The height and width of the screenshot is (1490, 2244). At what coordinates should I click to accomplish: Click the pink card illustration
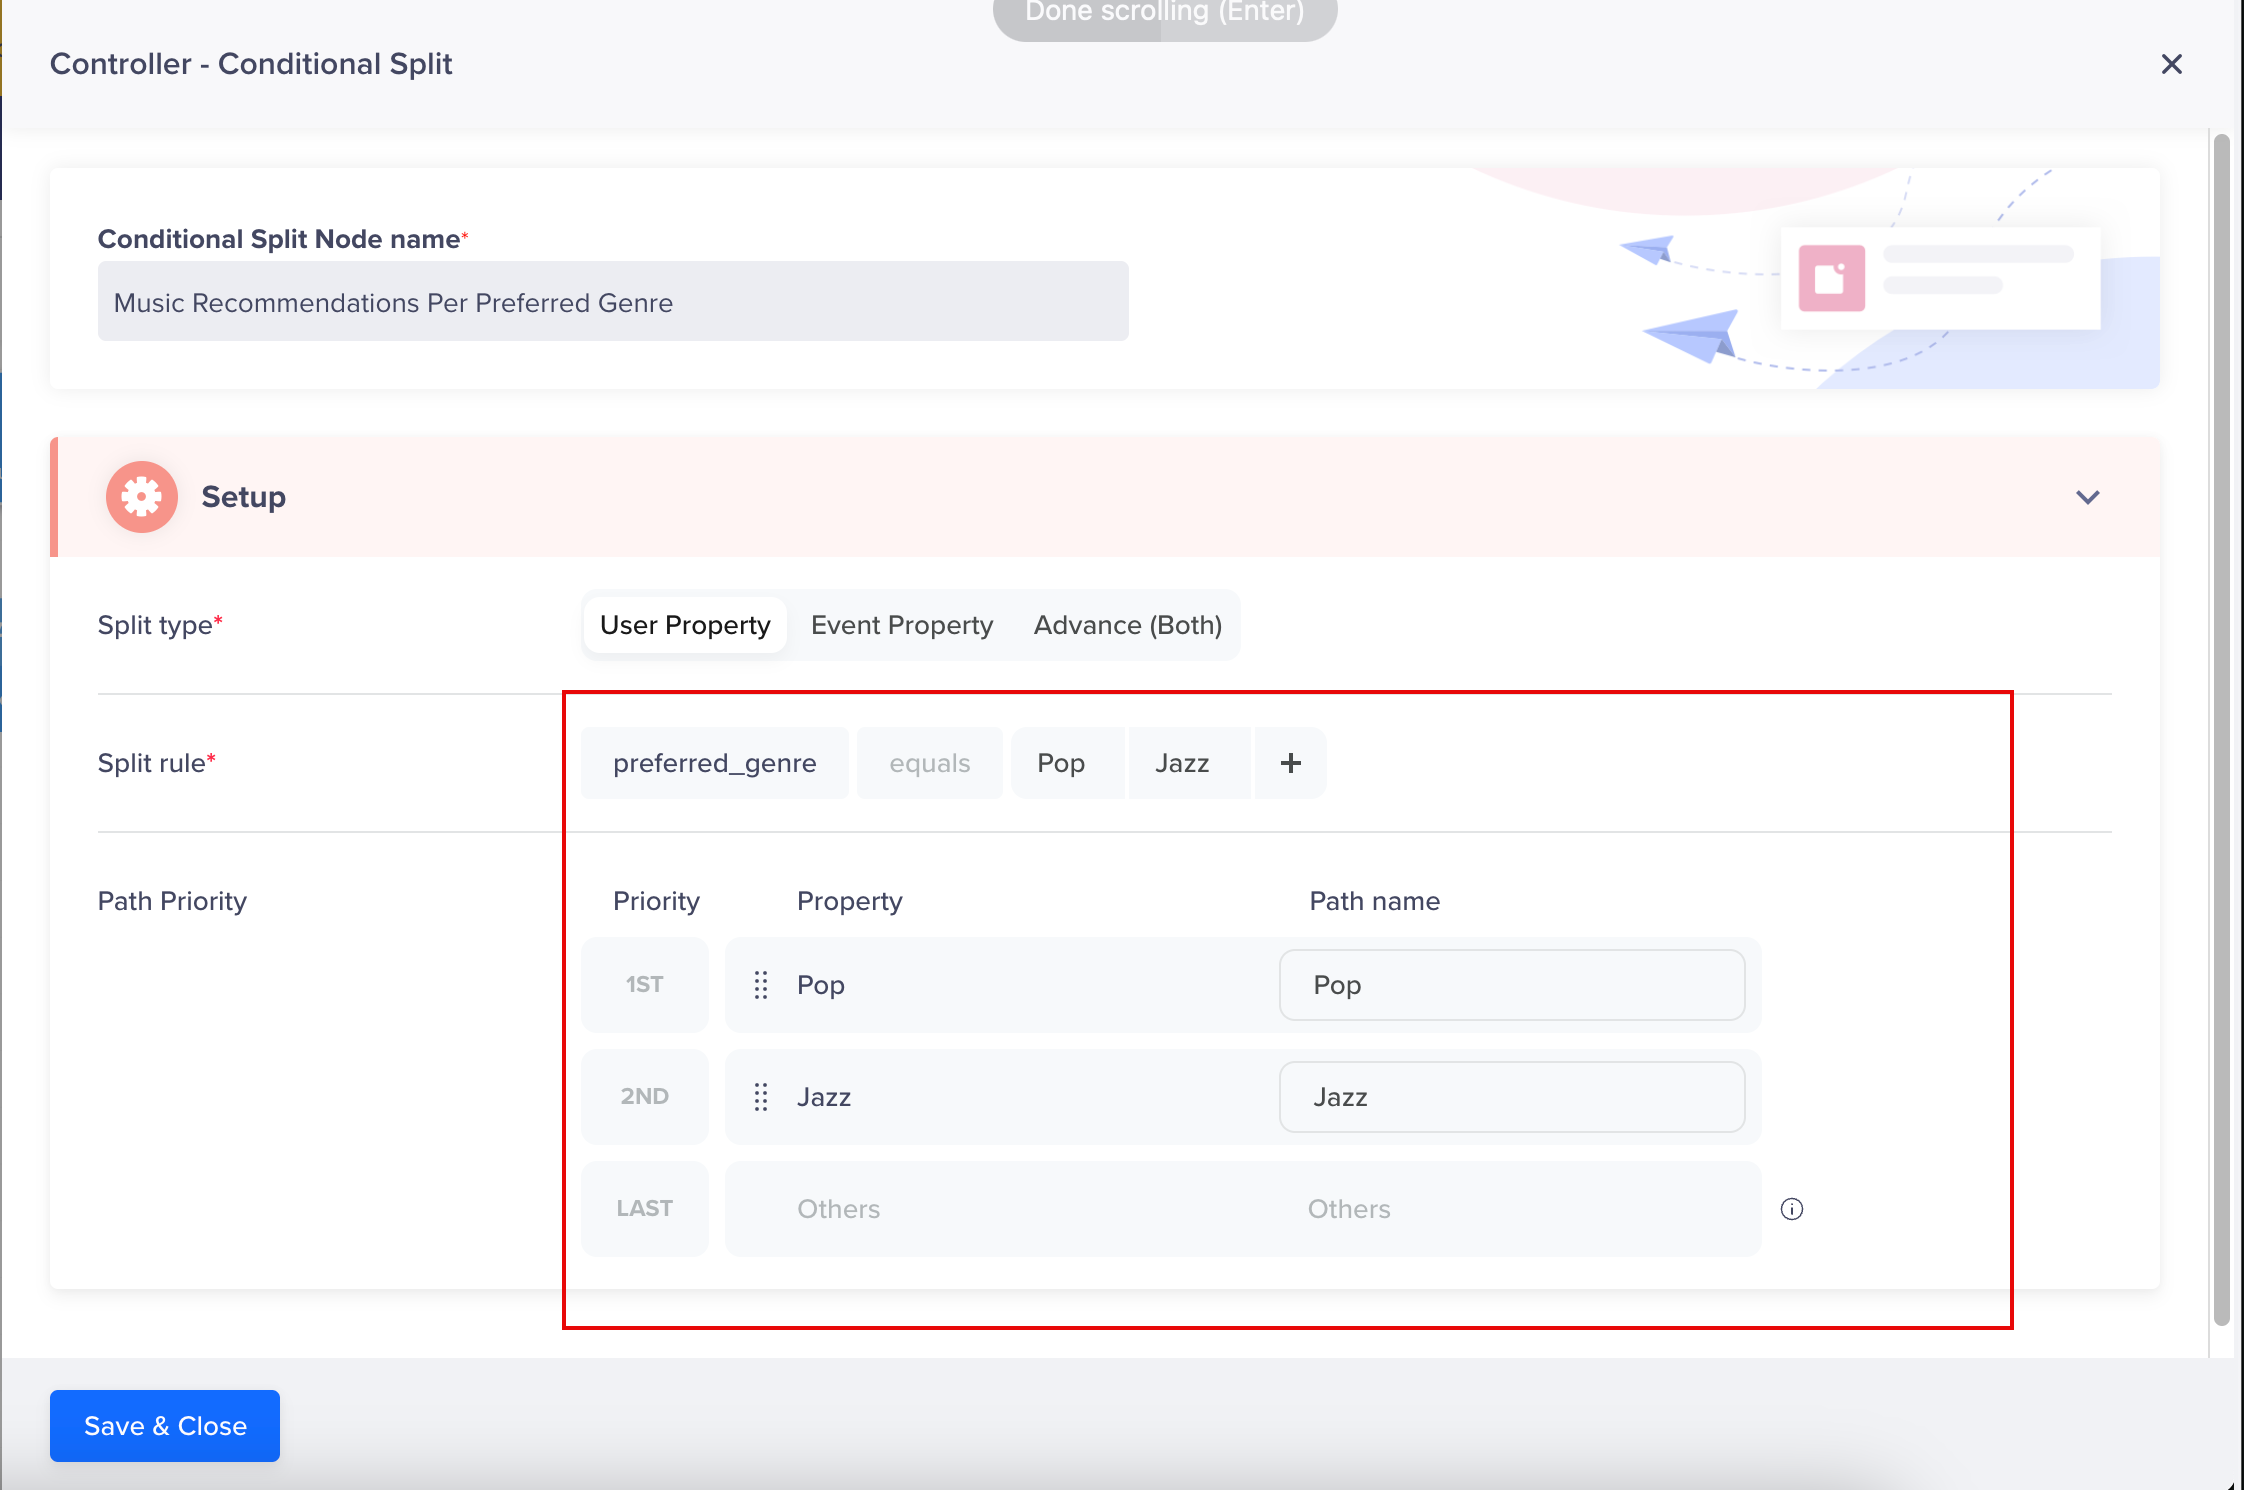[1831, 278]
